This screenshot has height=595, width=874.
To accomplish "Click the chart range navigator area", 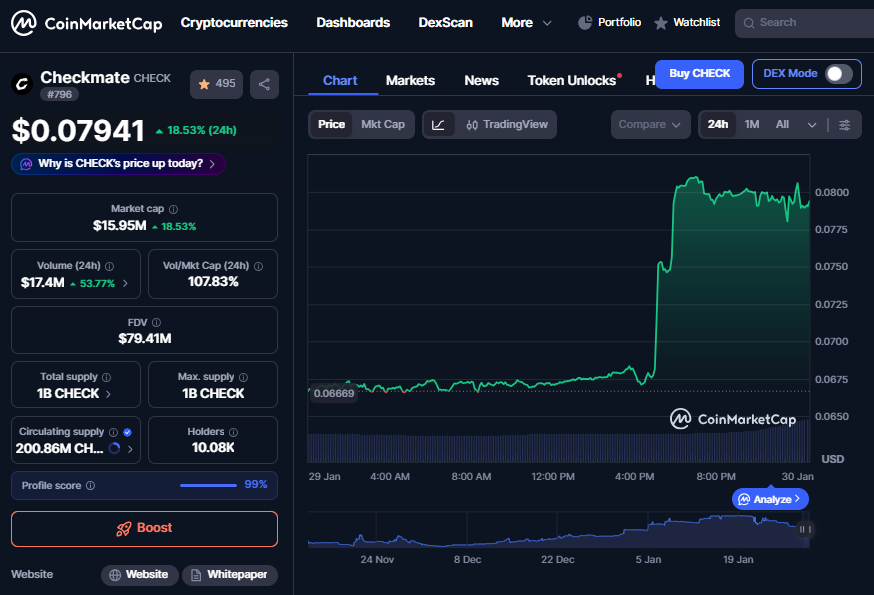I will (558, 530).
